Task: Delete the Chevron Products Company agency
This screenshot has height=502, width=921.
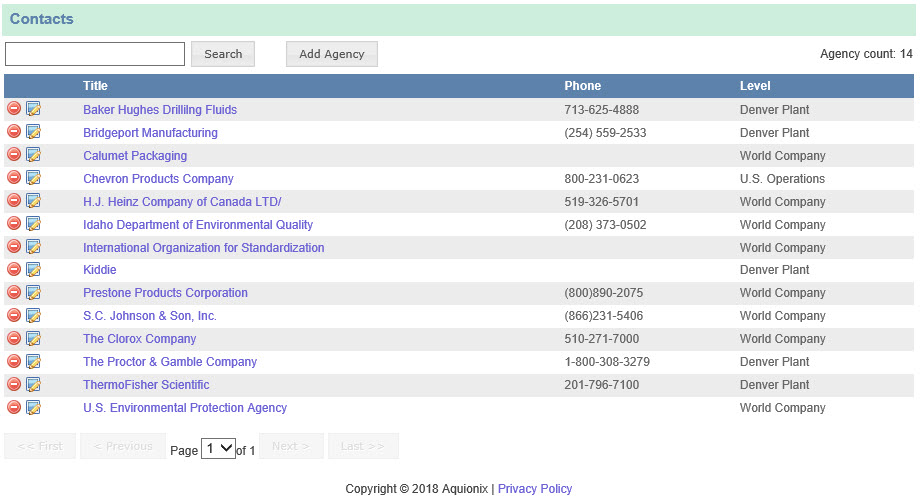Action: click(14, 177)
